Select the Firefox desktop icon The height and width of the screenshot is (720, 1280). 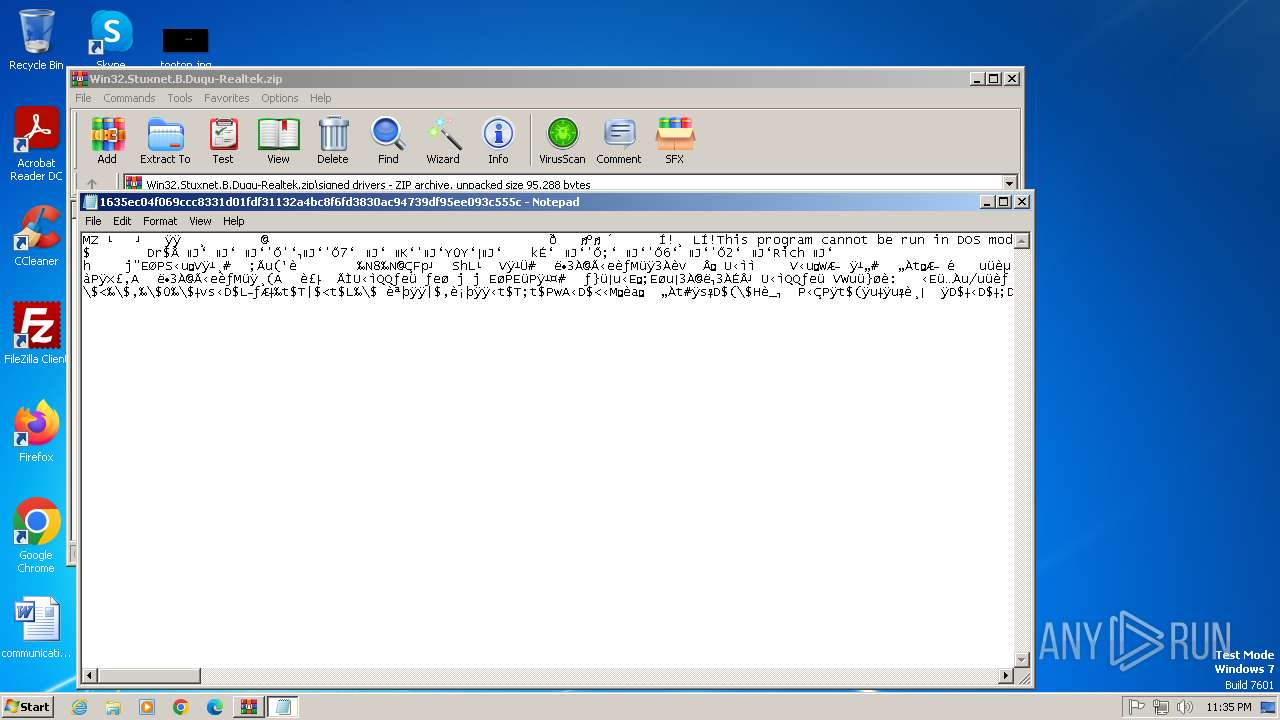coord(36,432)
